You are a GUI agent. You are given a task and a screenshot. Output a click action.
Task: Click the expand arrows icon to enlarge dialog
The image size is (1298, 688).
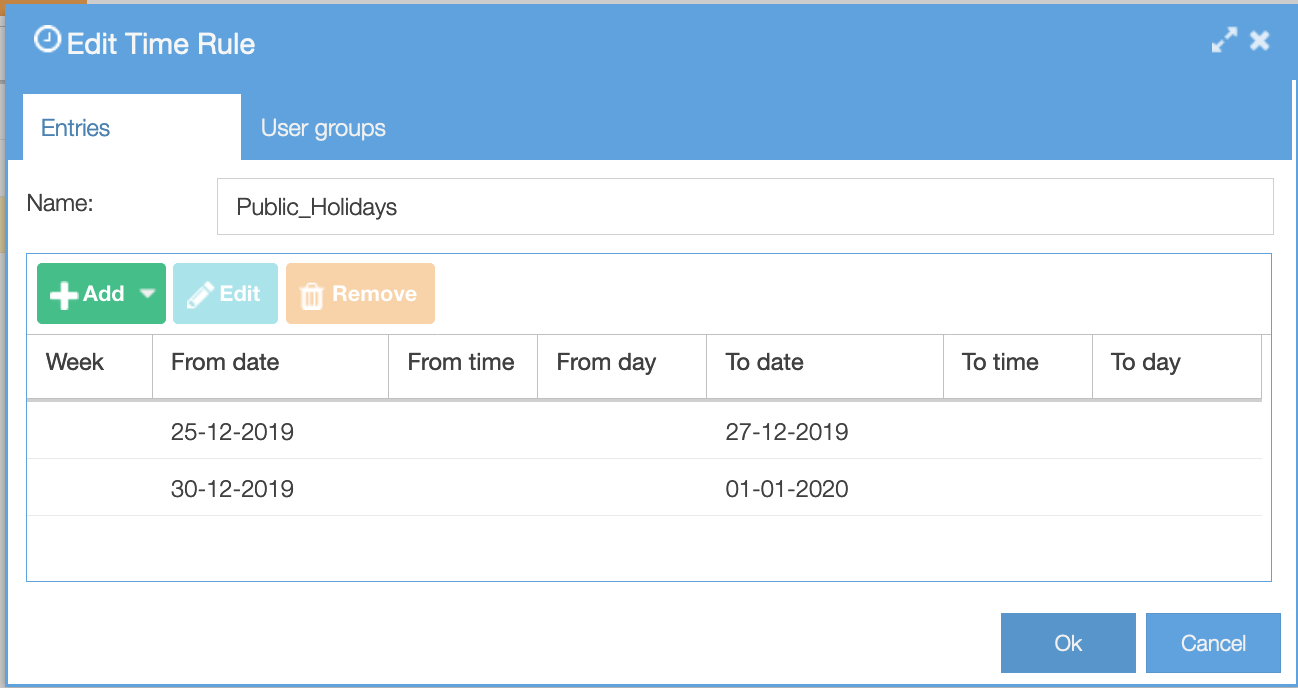[x=1224, y=40]
